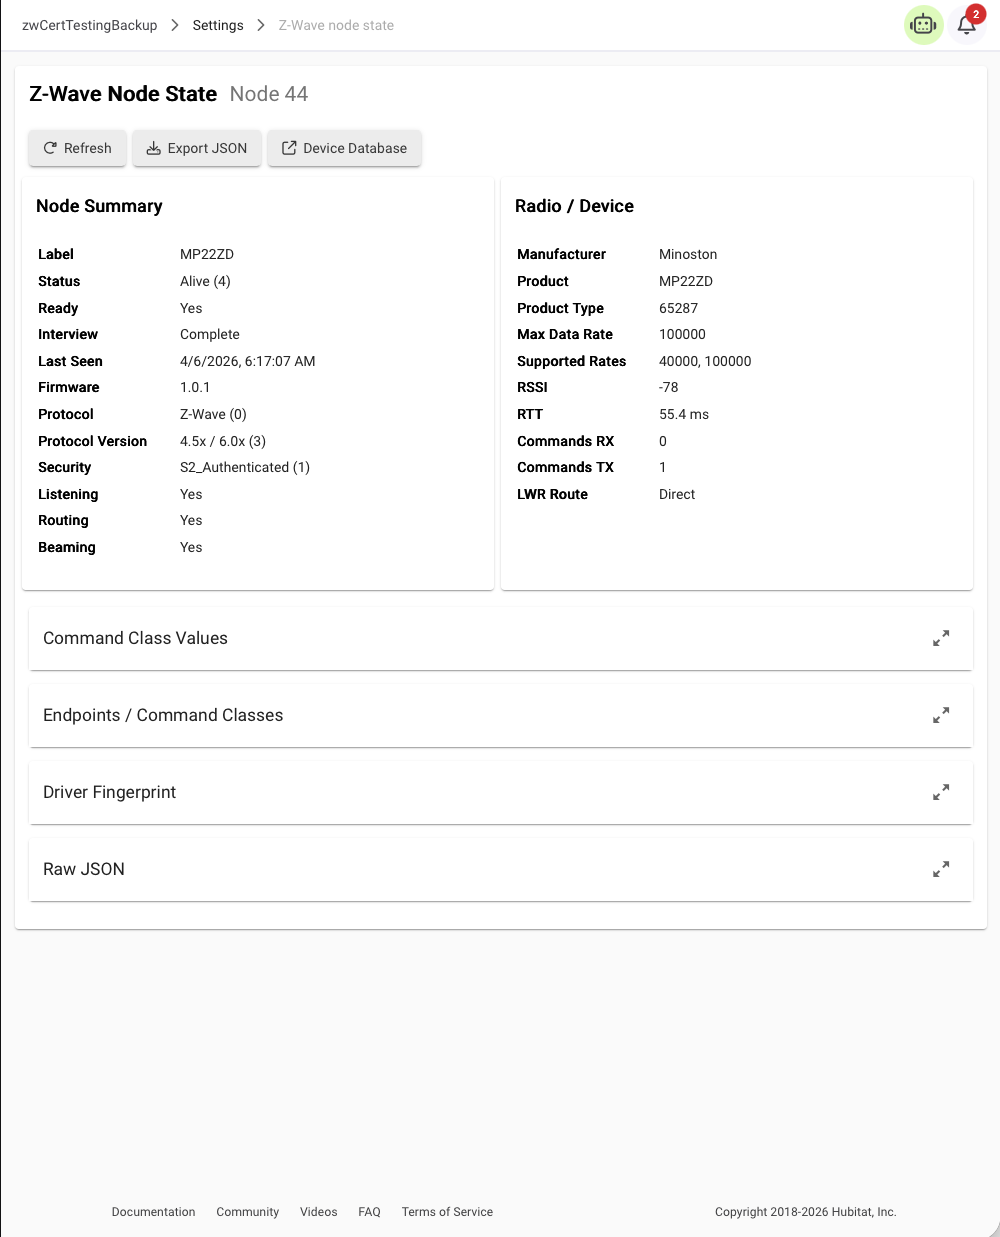View the Terms of Service

click(x=447, y=1212)
